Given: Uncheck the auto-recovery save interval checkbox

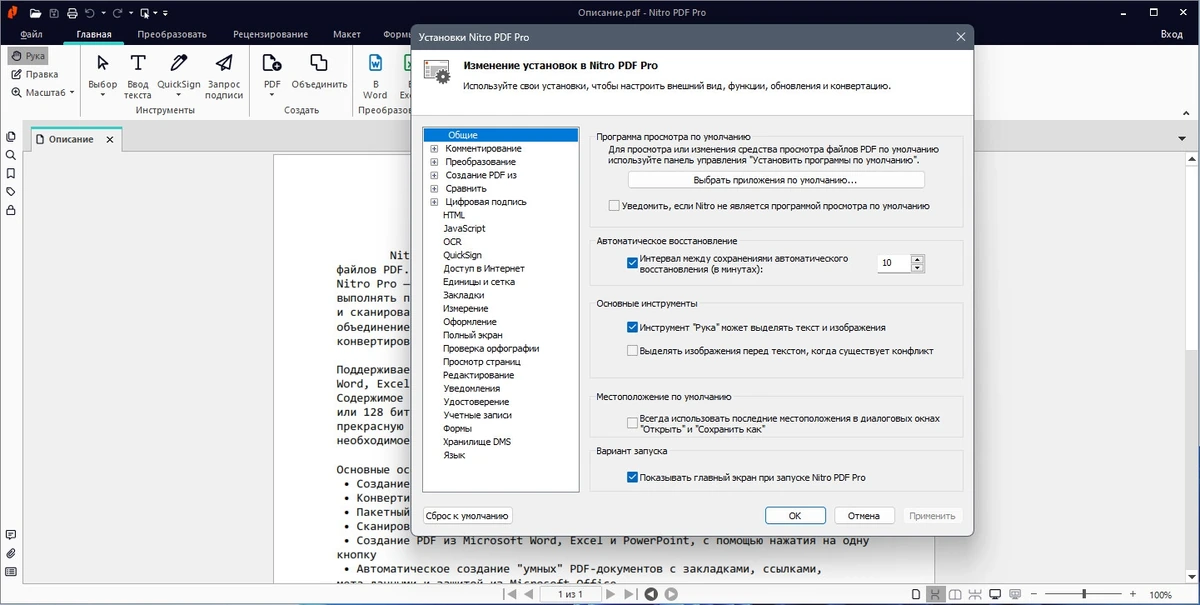Looking at the screenshot, I should [x=632, y=263].
